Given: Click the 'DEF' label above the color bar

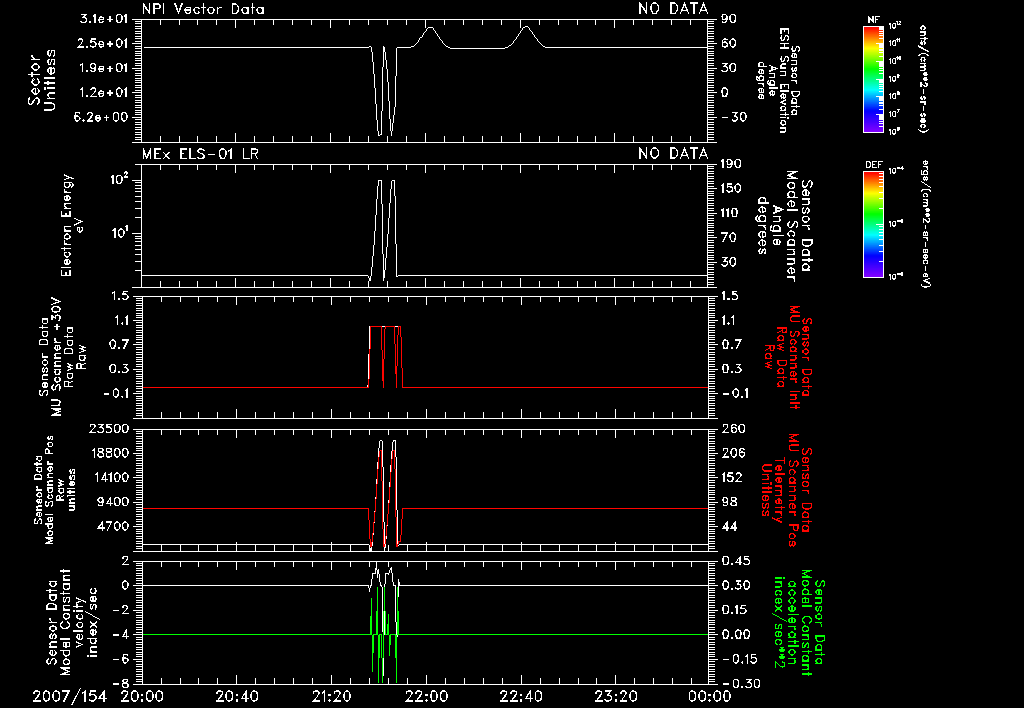Looking at the screenshot, I should [x=873, y=165].
